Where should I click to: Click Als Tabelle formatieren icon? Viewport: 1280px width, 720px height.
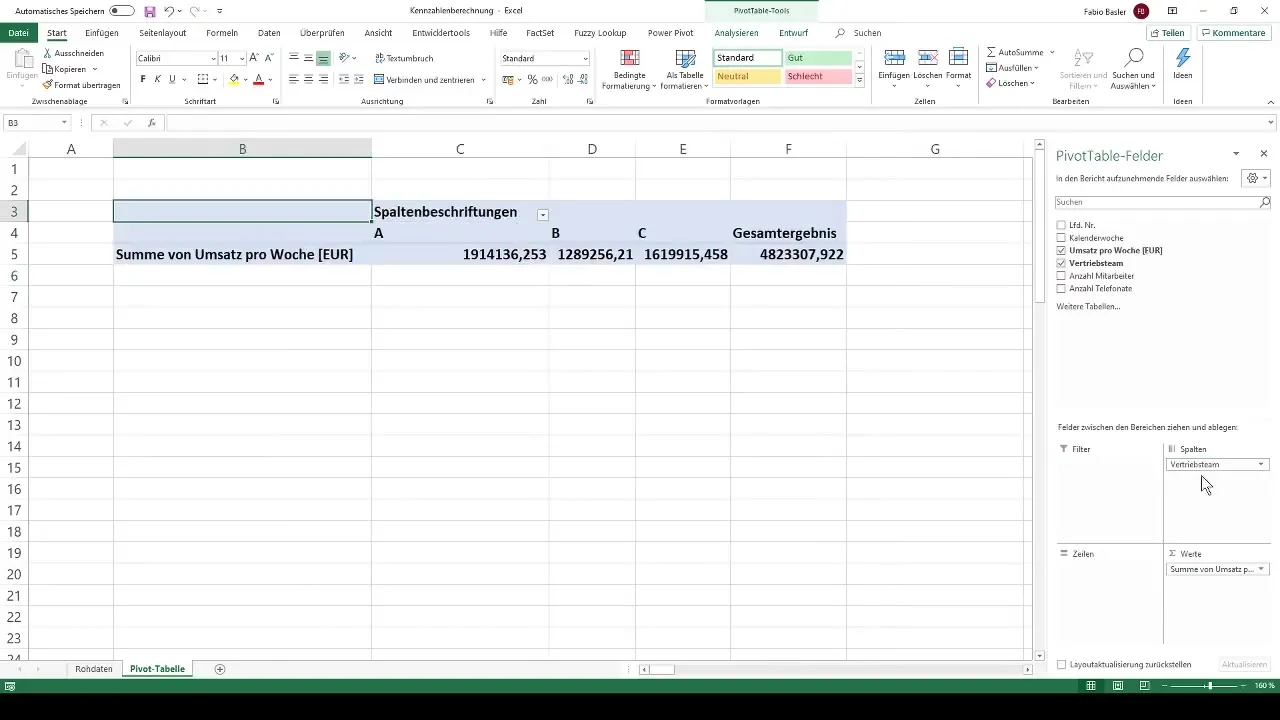point(685,58)
